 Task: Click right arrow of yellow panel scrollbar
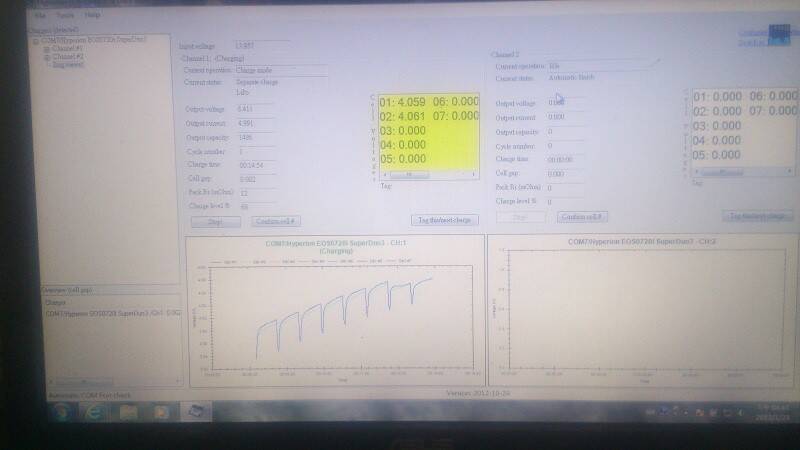pos(474,174)
